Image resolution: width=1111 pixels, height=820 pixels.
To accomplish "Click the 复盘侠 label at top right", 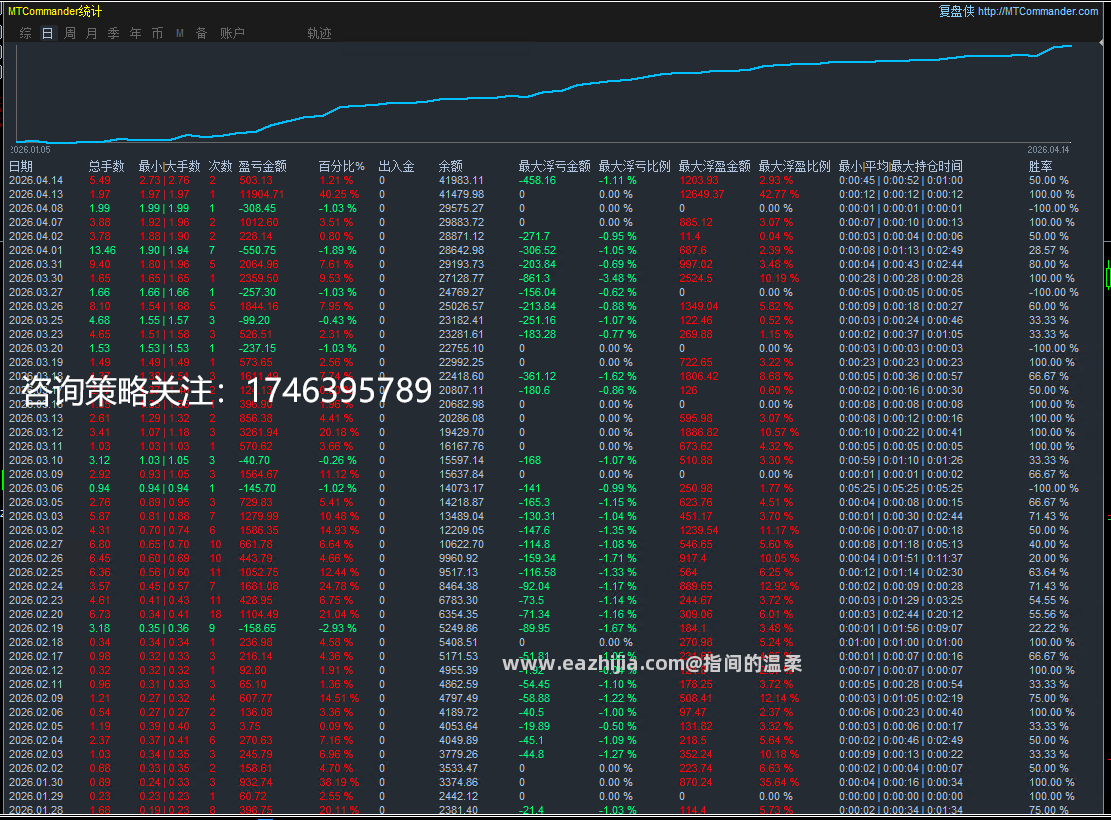I will tap(957, 11).
